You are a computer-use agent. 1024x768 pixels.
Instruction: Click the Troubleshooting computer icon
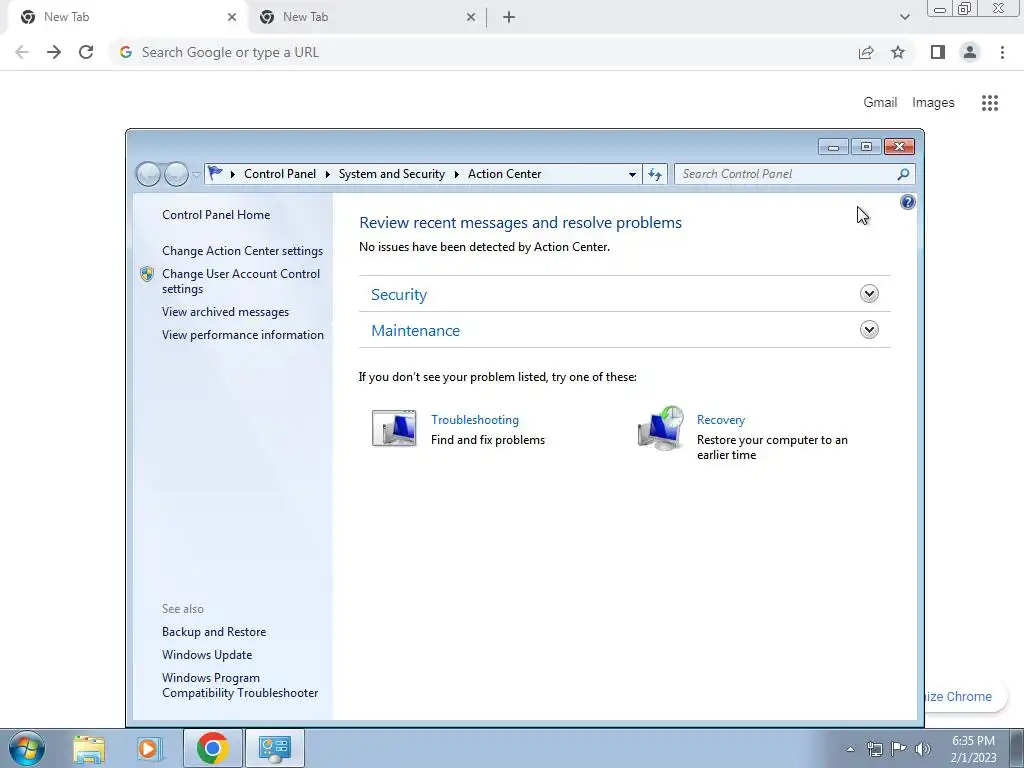point(394,428)
